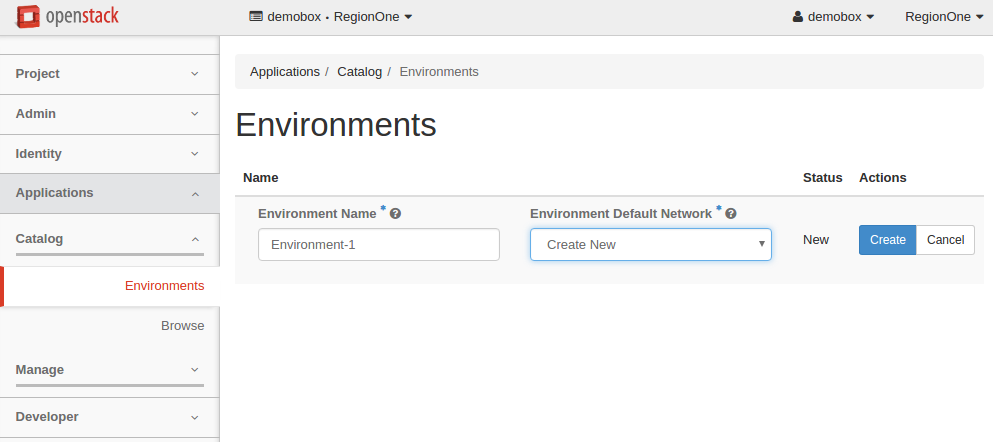Collapse the Applications sidebar section

[x=109, y=193]
